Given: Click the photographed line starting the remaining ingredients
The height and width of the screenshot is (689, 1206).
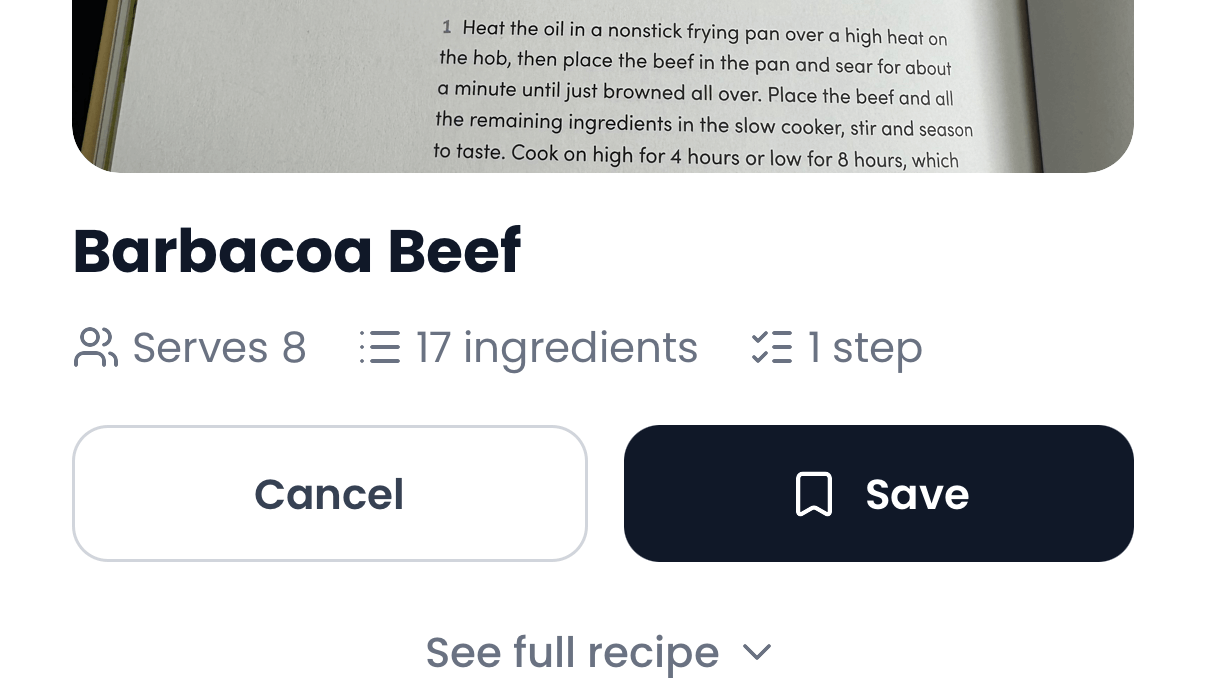Looking at the screenshot, I should pyautogui.click(x=703, y=125).
